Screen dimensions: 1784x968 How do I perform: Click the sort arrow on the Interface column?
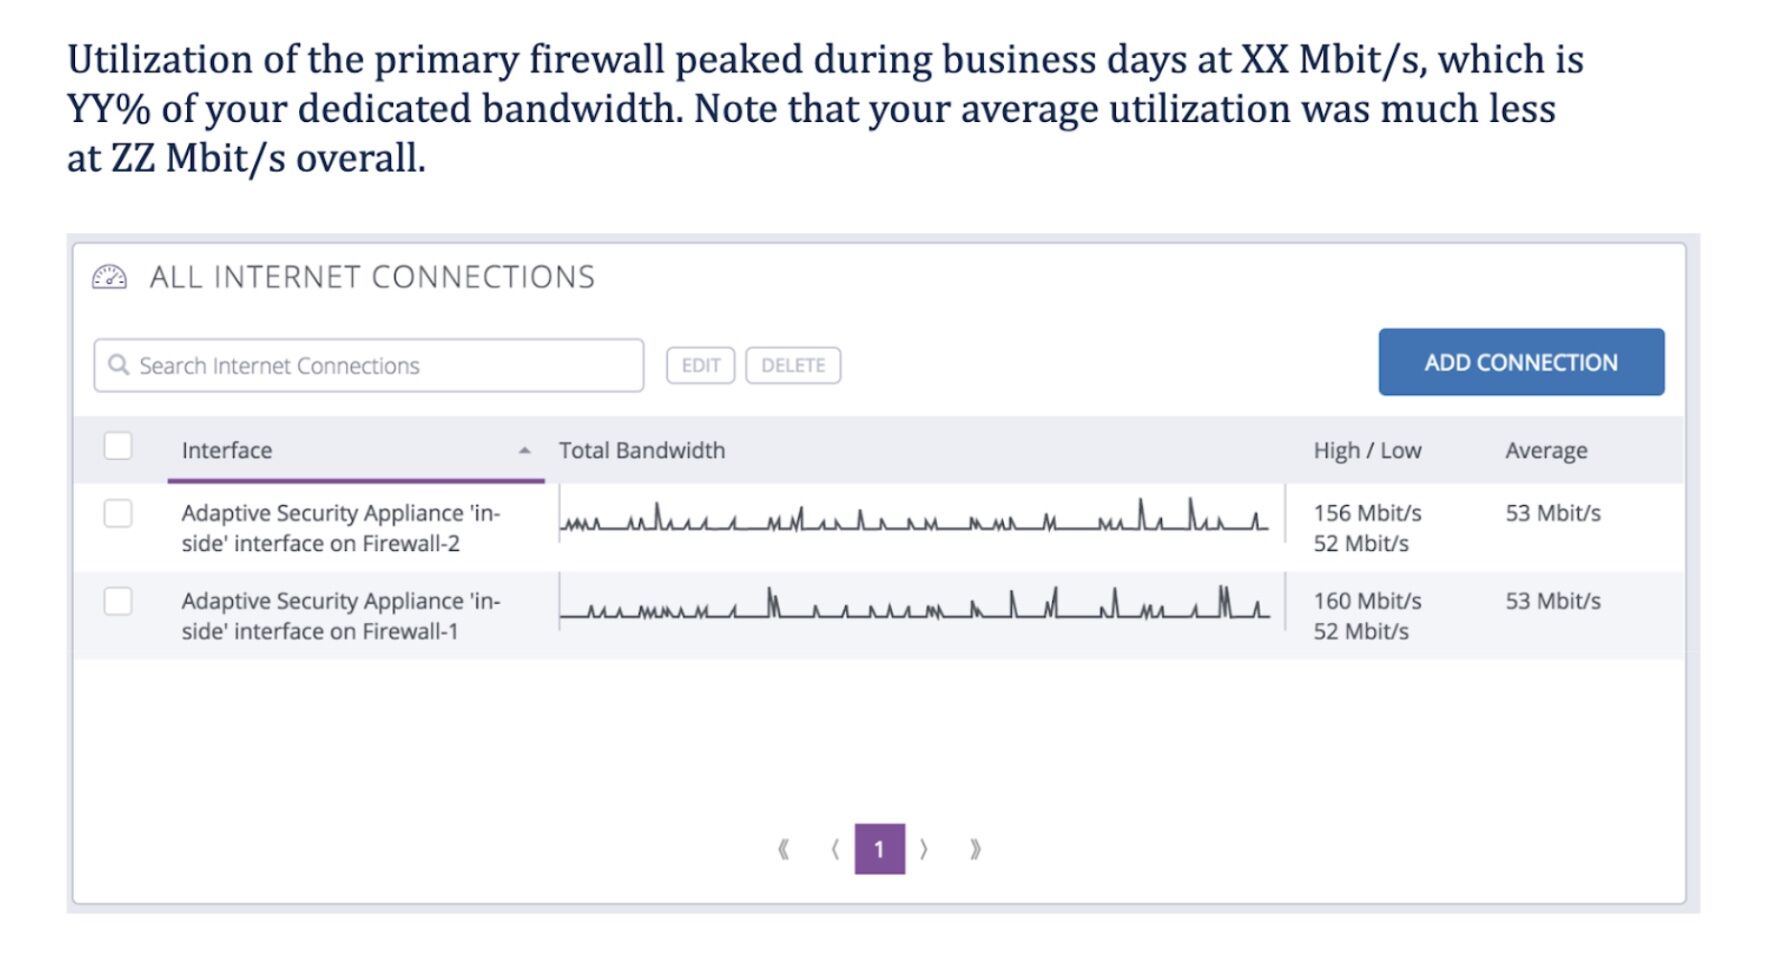pyautogui.click(x=527, y=451)
